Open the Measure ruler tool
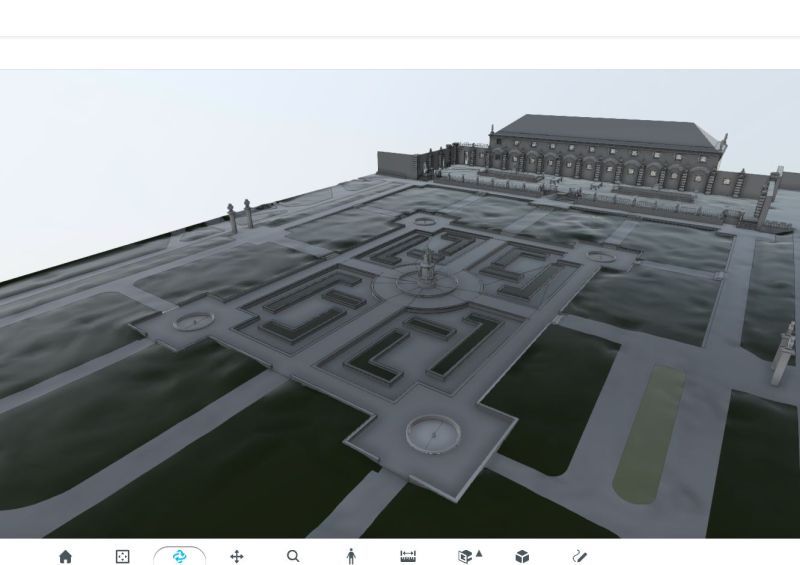The height and width of the screenshot is (565, 800). click(408, 556)
